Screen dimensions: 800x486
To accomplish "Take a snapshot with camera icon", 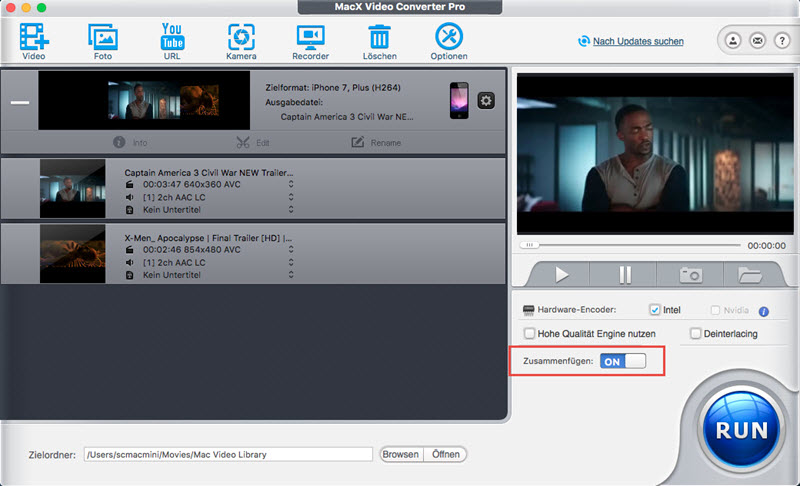I will (x=690, y=275).
